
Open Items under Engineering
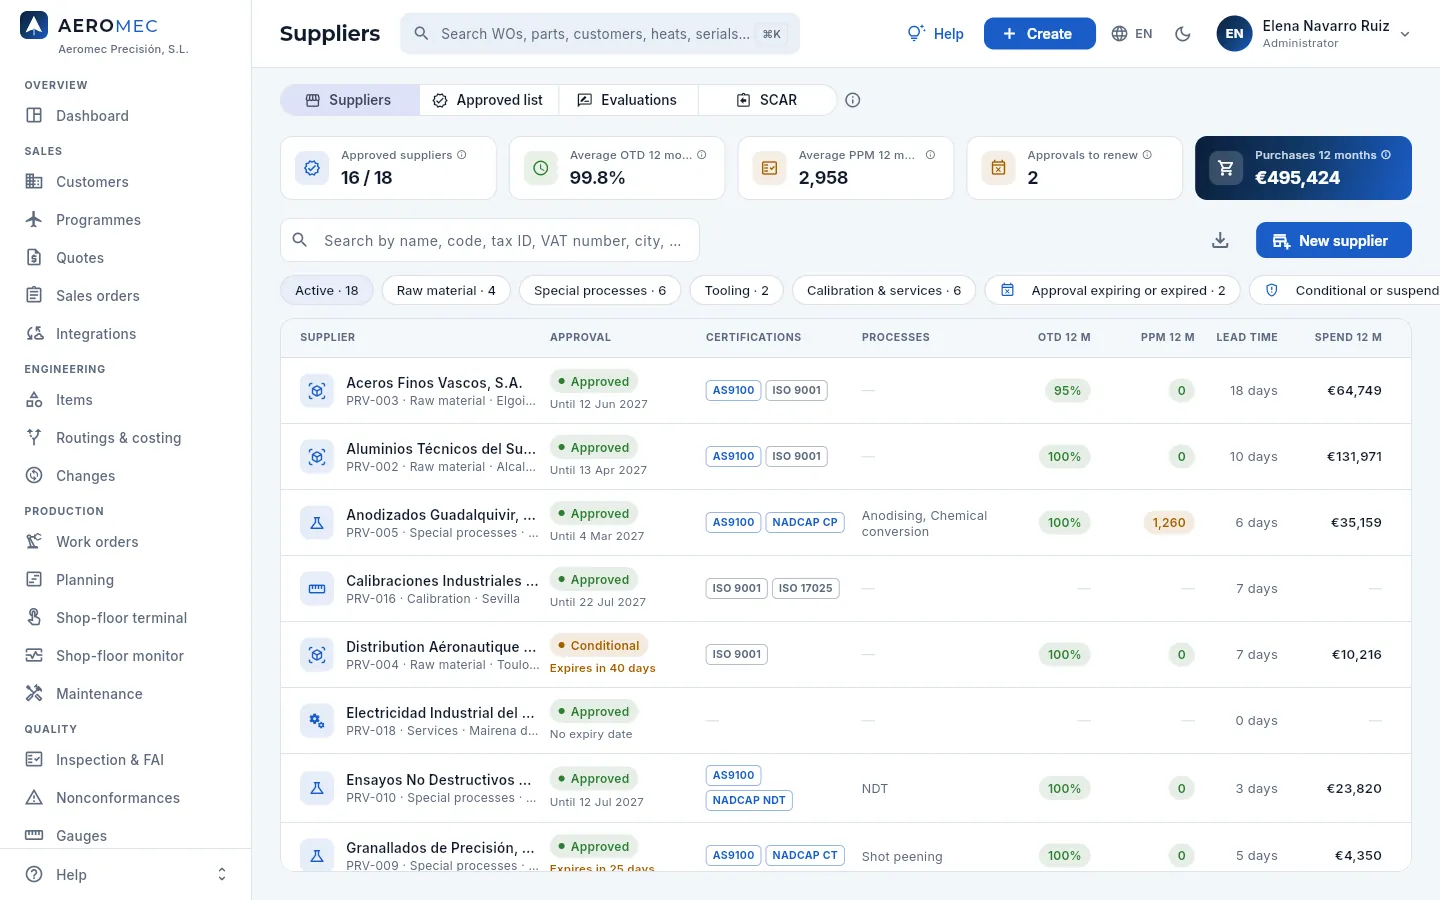click(125, 400)
